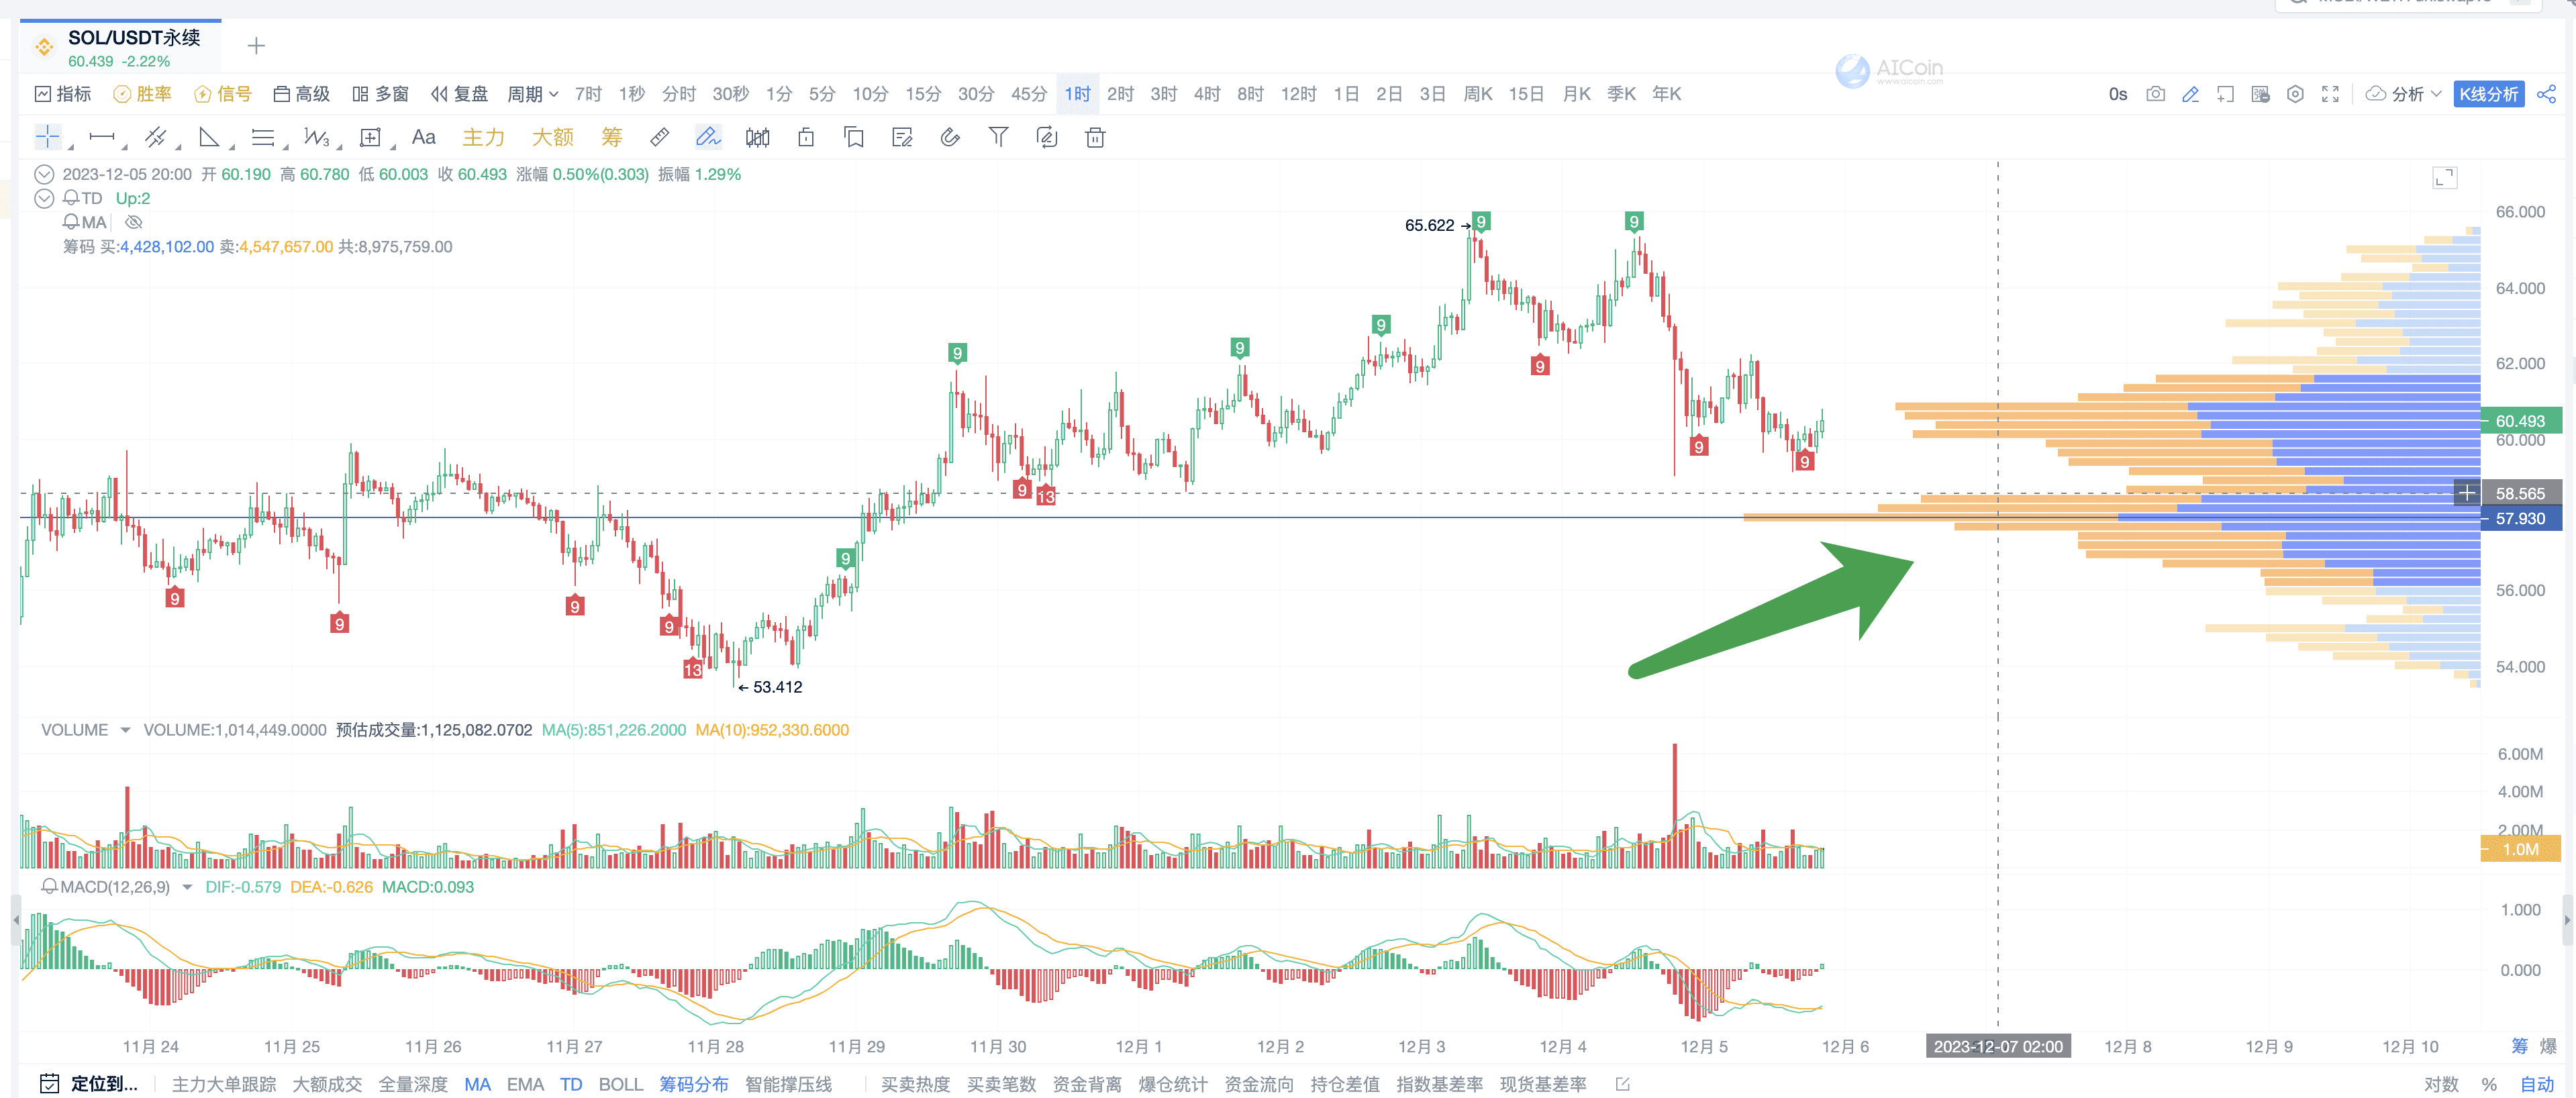Viewport: 2576px width, 1098px height.
Task: Click the share icon
Action: click(2546, 94)
